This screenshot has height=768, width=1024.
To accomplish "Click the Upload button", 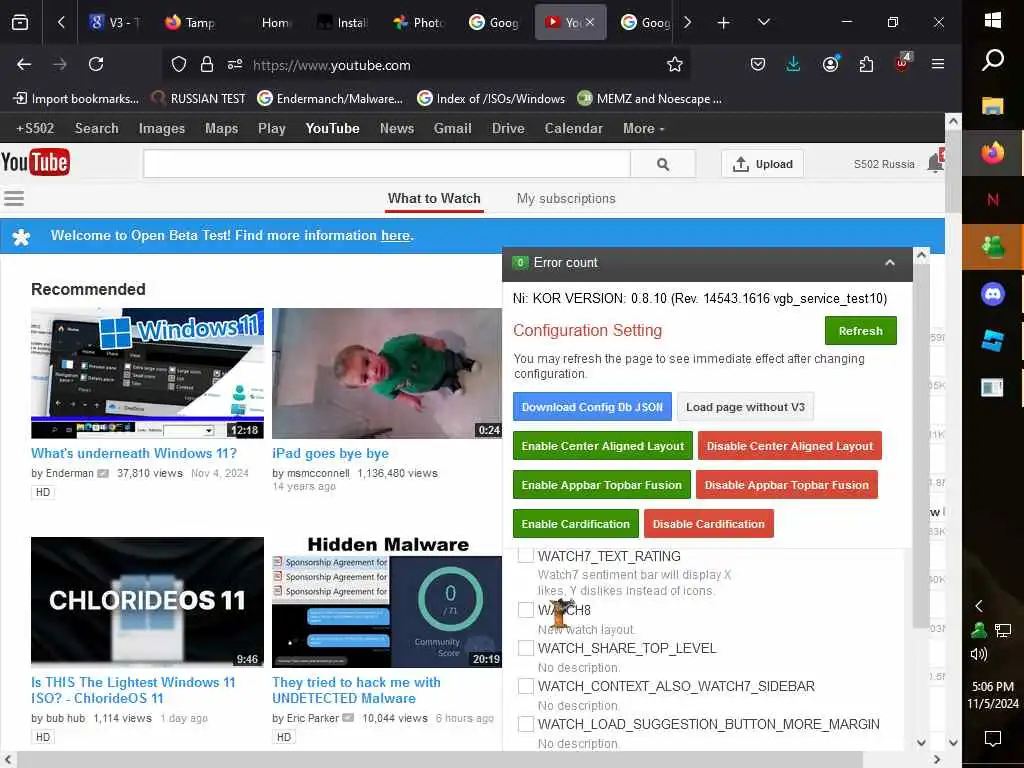I will (762, 164).
